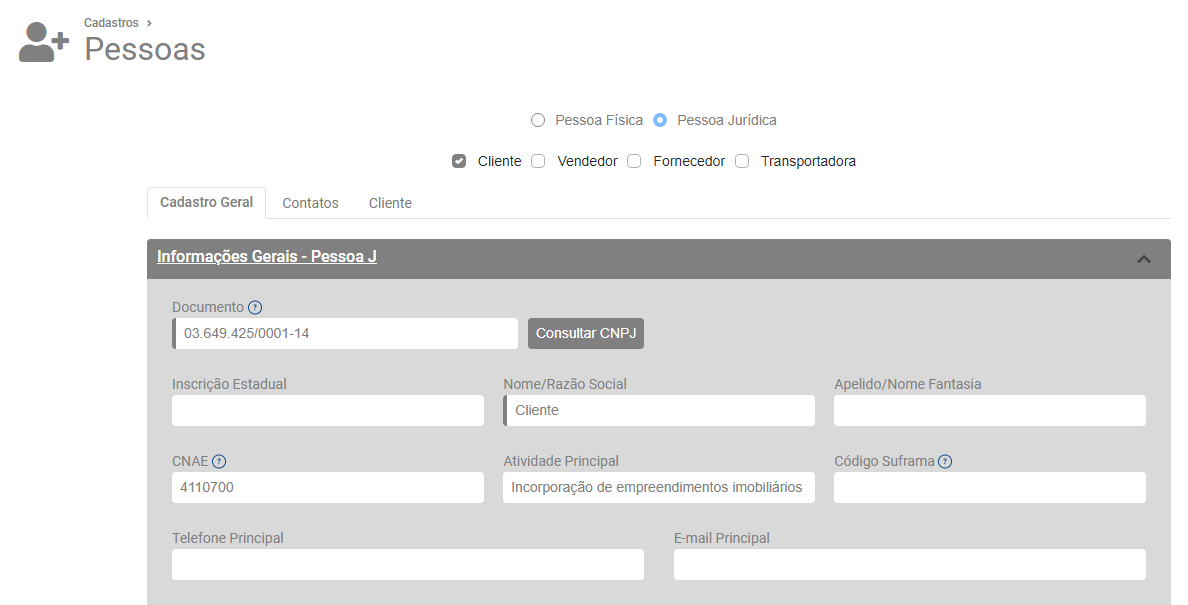Click the Informações Gerais - Pessoa J heading link

pyautogui.click(x=266, y=257)
